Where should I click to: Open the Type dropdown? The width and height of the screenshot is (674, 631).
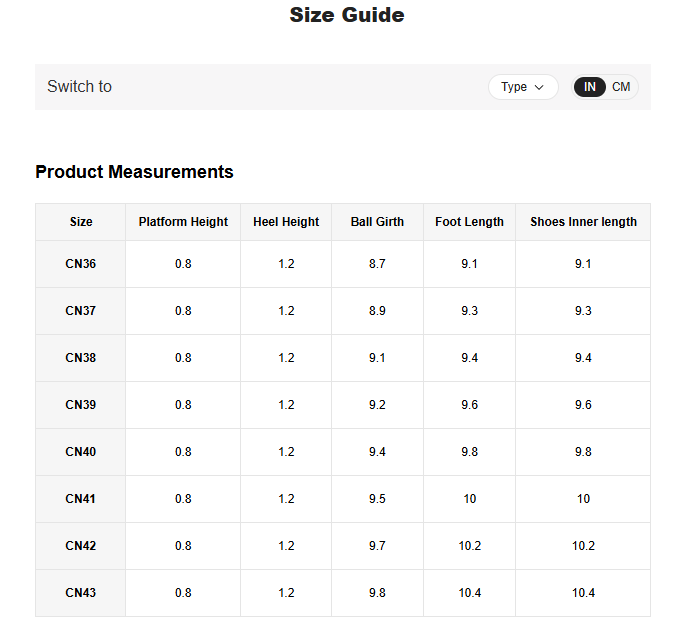[x=522, y=87]
